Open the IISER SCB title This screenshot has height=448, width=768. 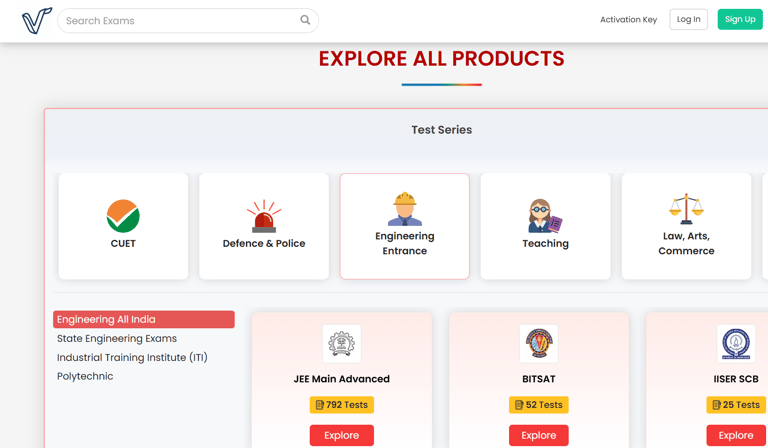(x=736, y=379)
